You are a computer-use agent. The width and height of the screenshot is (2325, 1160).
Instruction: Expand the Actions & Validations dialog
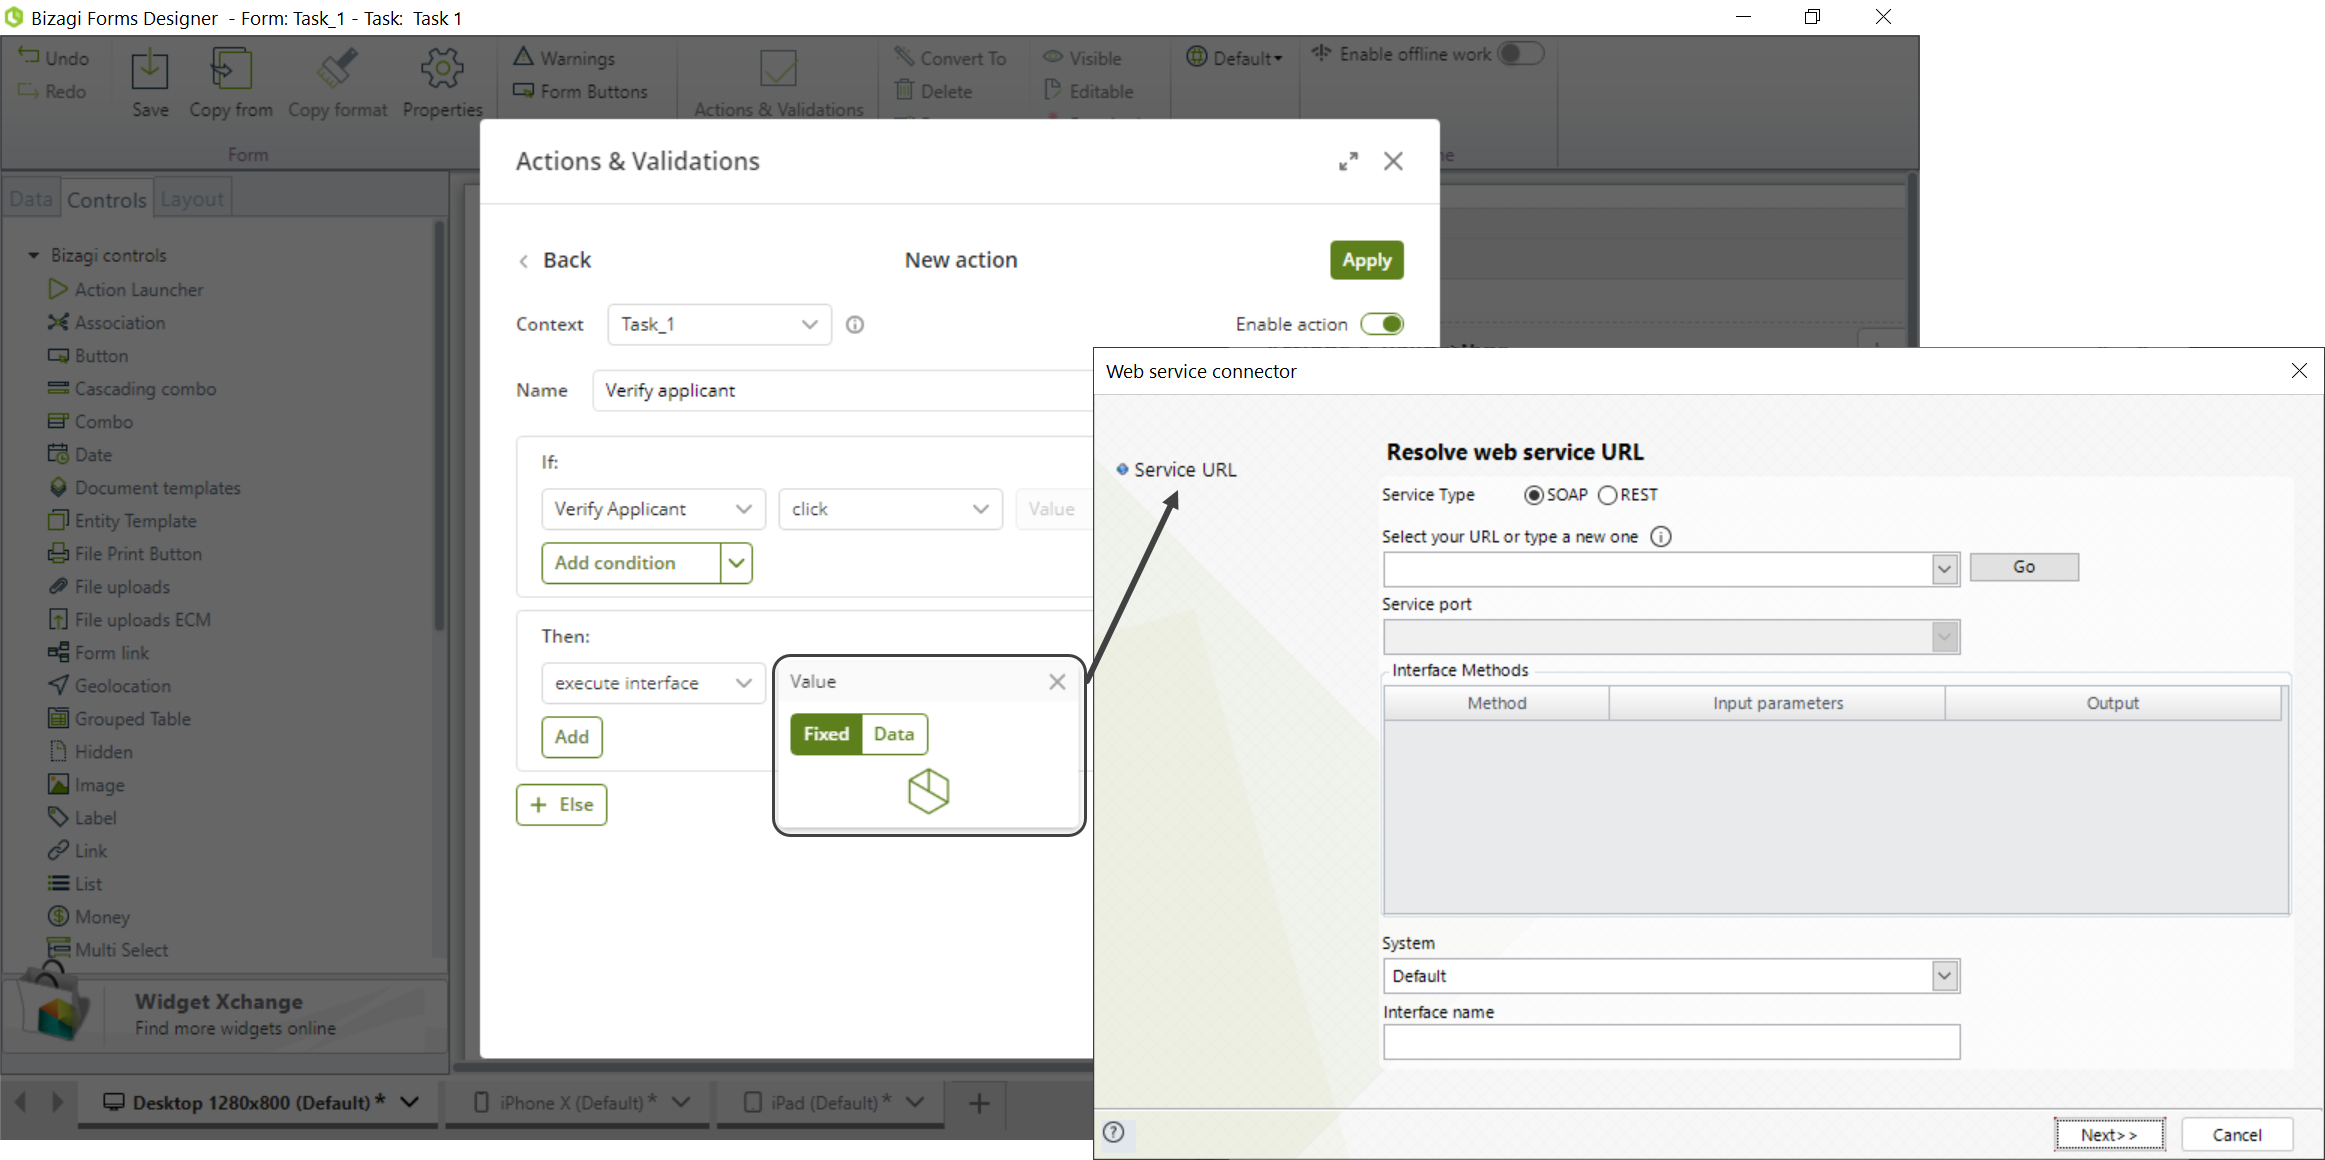pos(1348,161)
